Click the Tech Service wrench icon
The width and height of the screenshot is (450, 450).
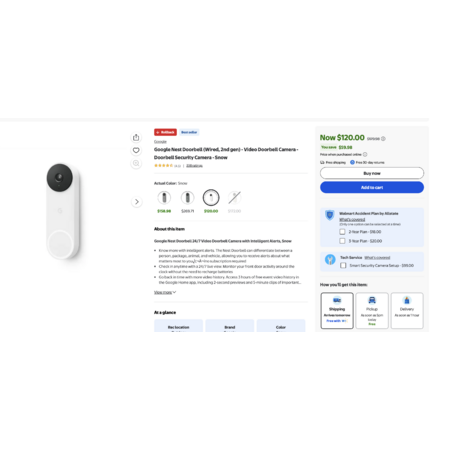(x=330, y=259)
